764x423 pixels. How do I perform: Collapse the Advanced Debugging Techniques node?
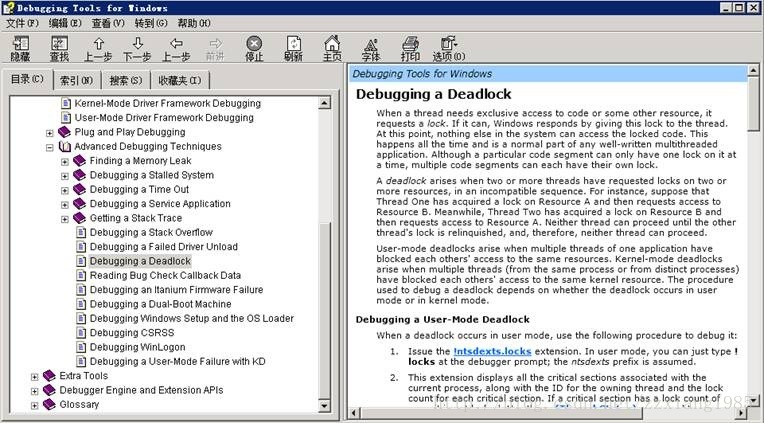(50, 147)
